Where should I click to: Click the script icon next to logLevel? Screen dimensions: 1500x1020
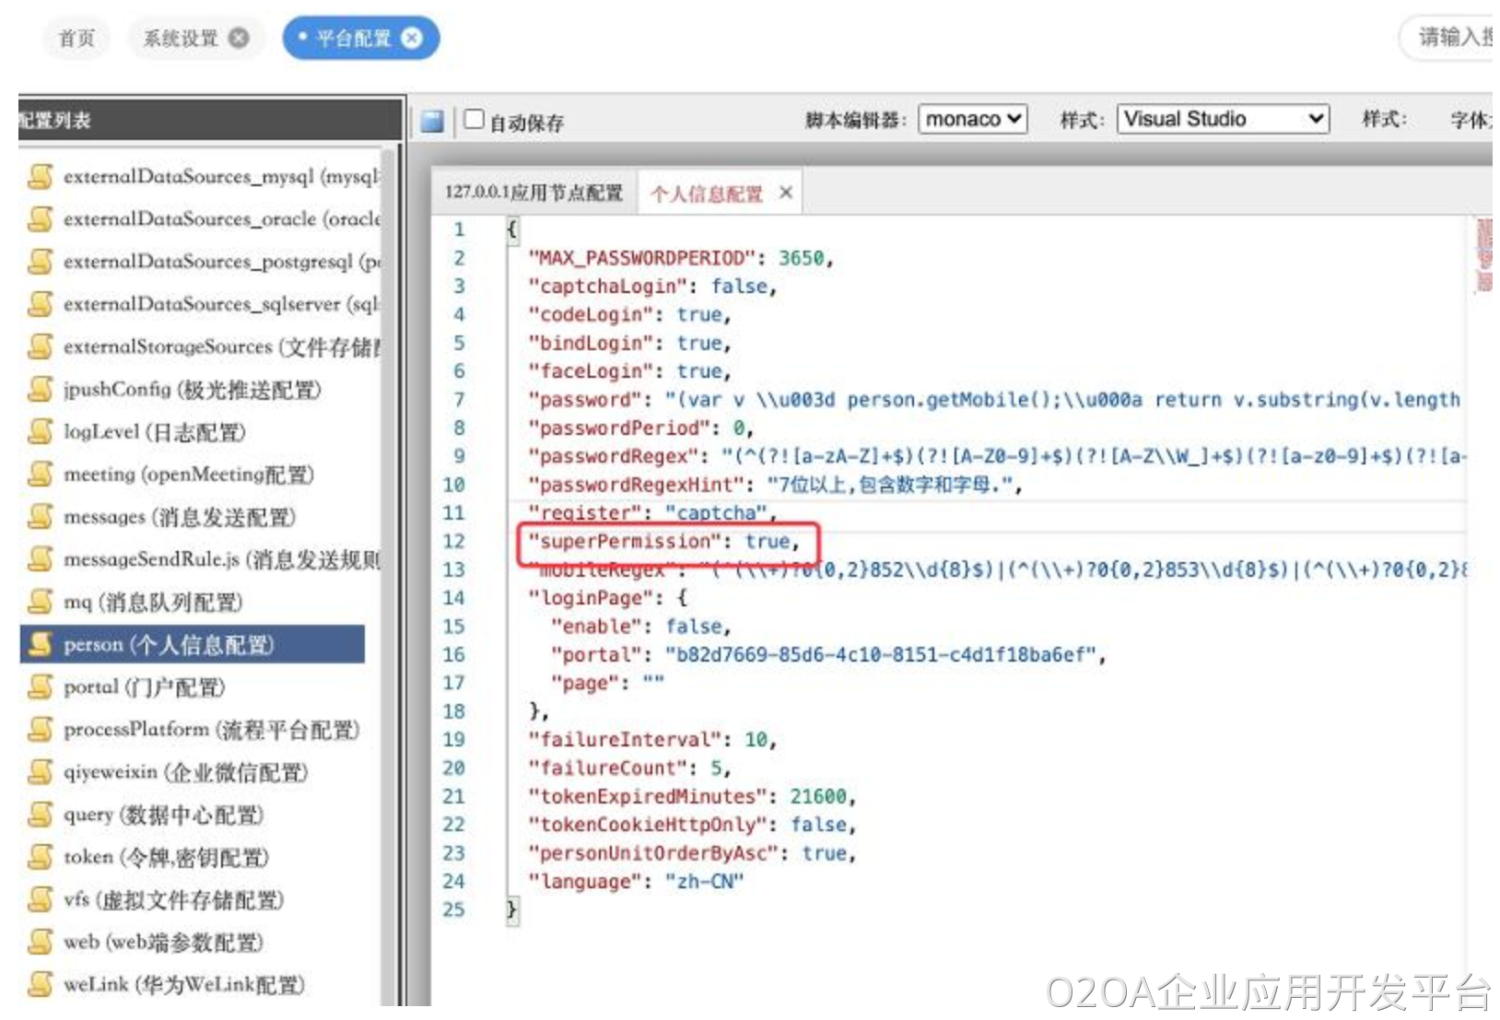pos(40,431)
